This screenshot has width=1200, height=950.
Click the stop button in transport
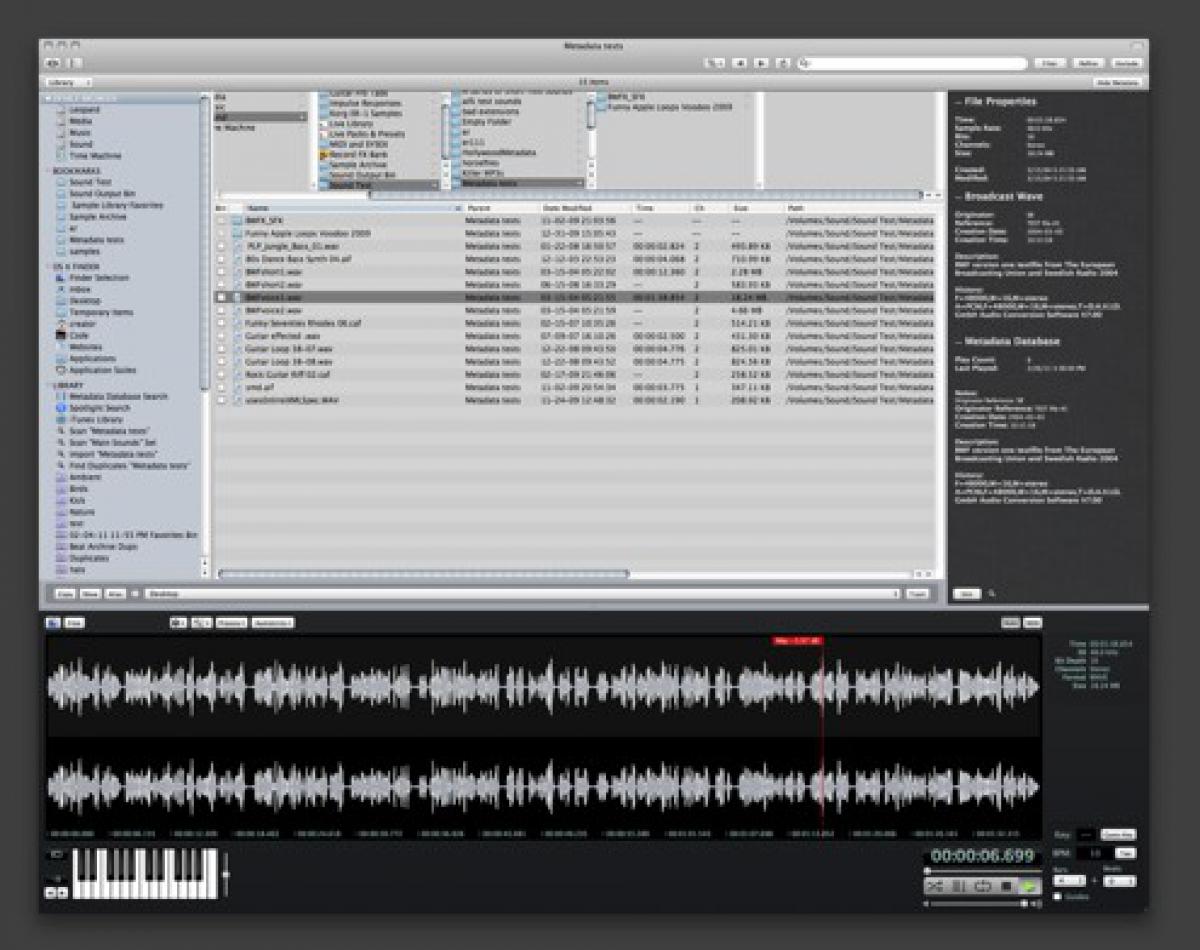pos(1006,886)
